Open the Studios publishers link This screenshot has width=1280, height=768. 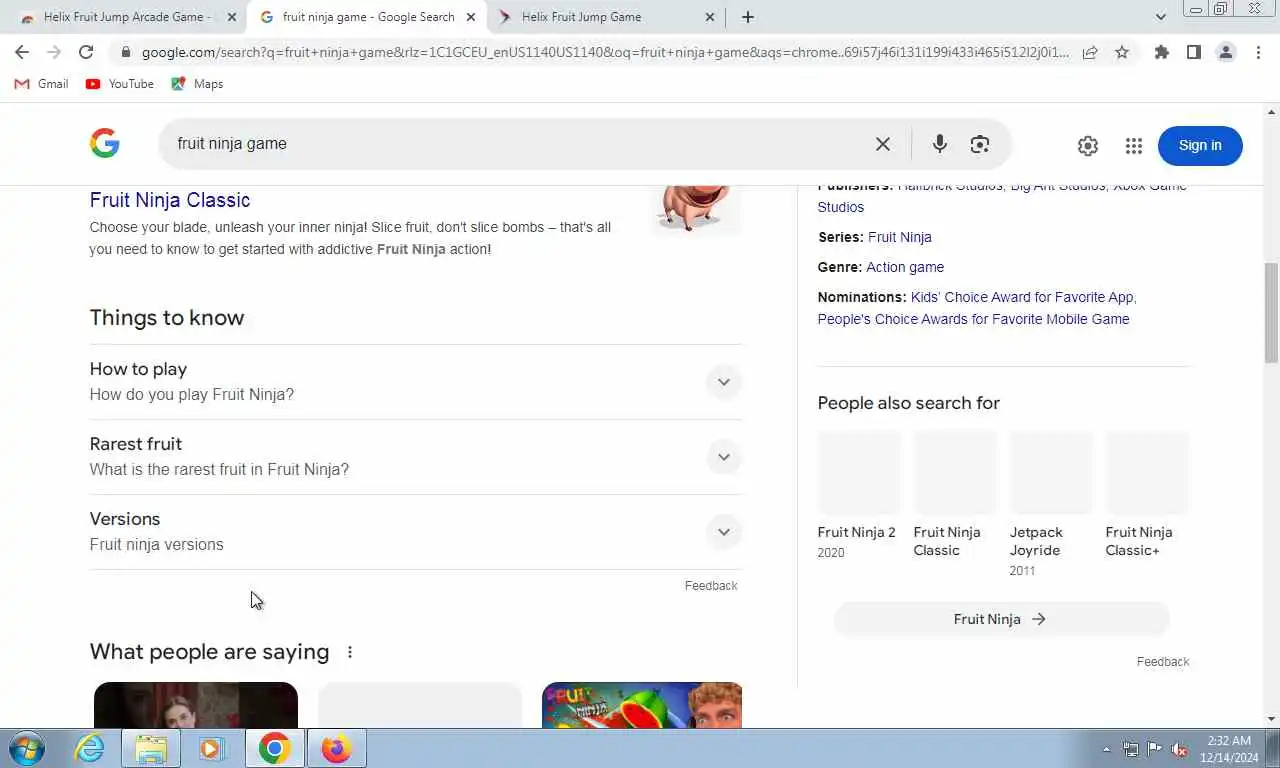(840, 207)
